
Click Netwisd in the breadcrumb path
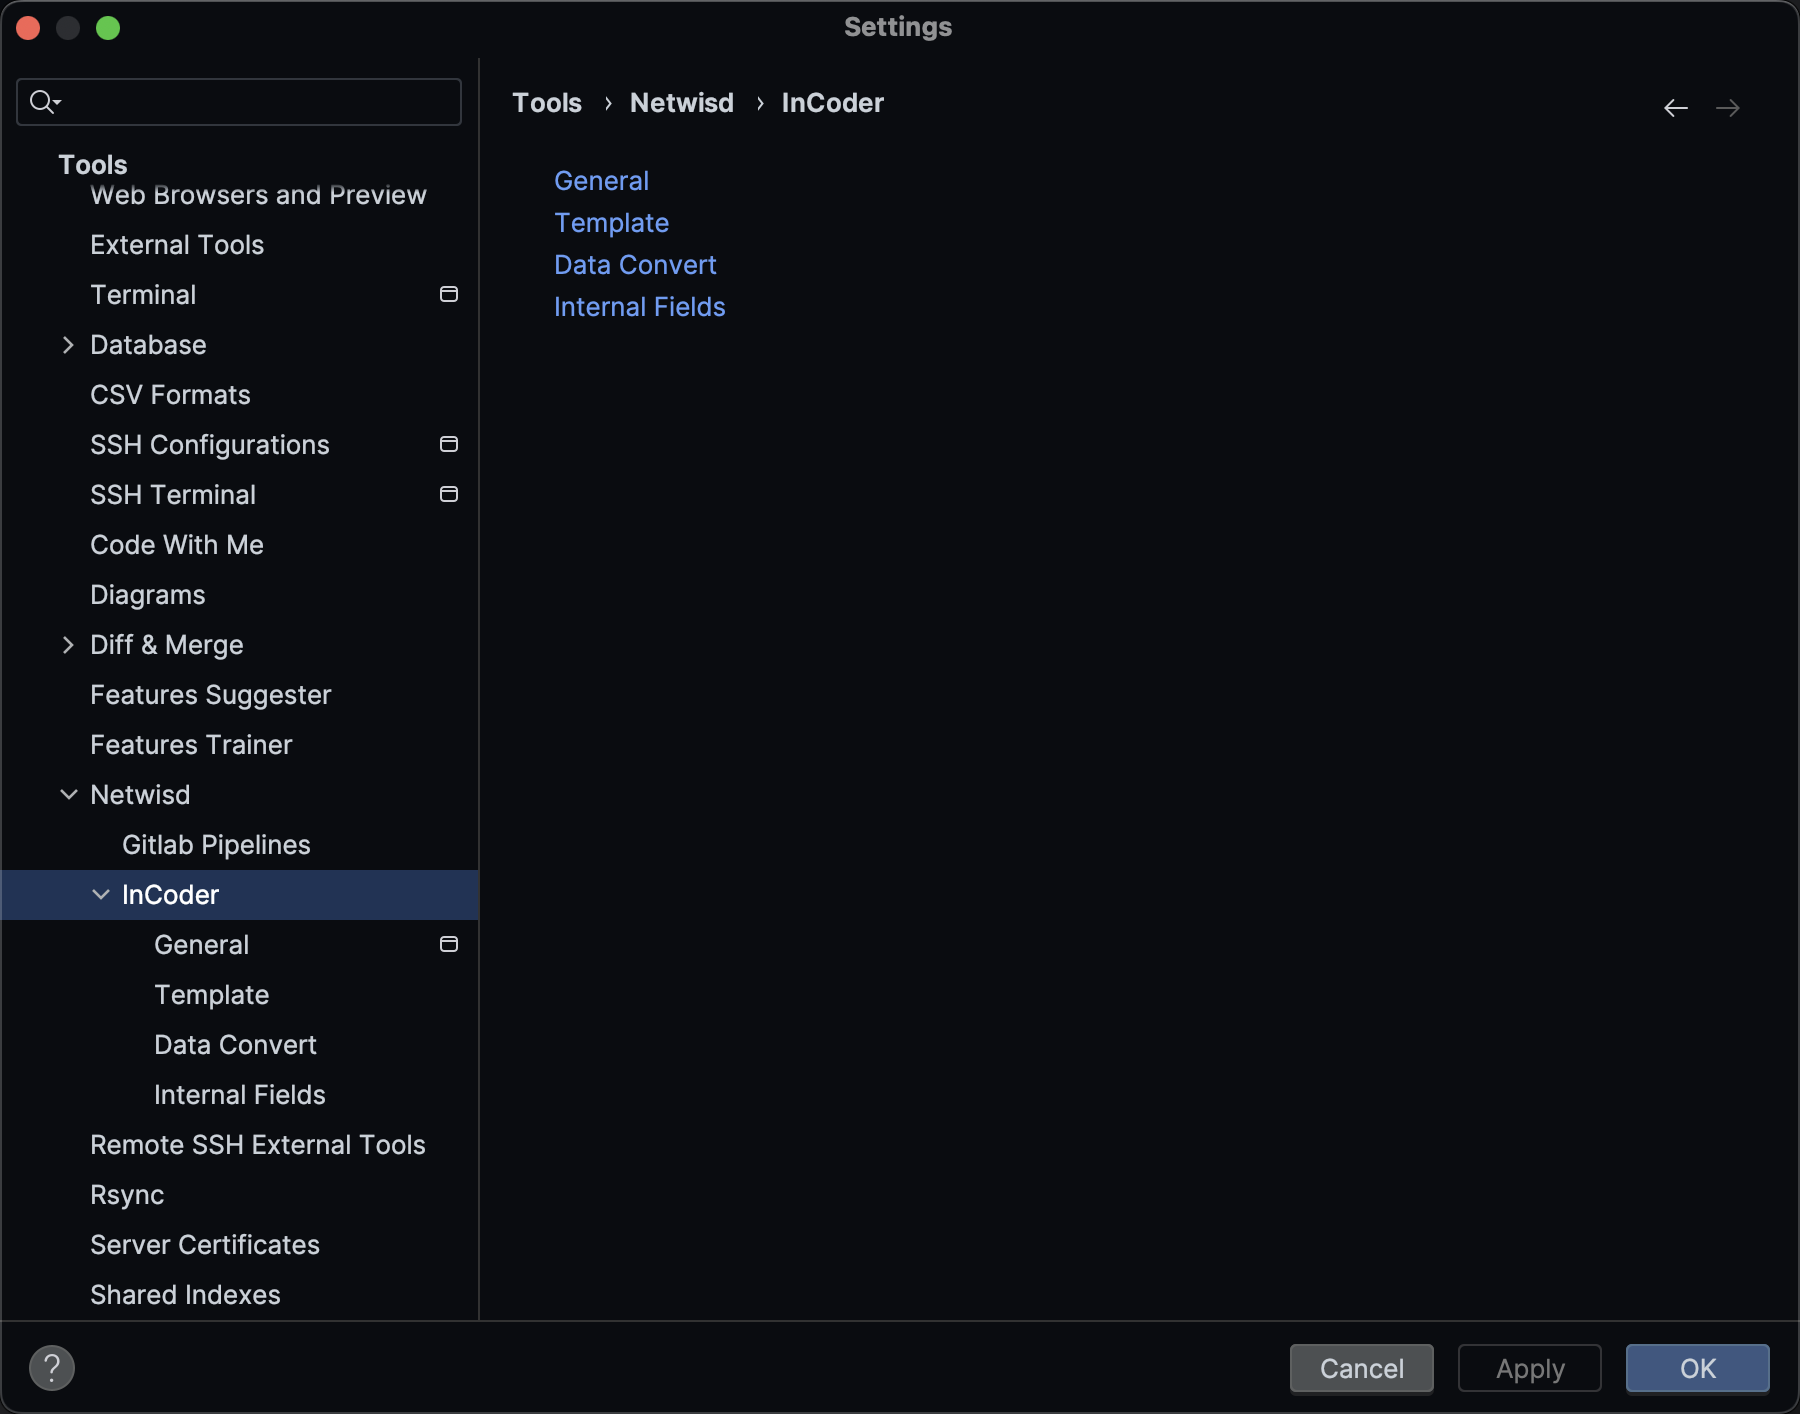681,103
